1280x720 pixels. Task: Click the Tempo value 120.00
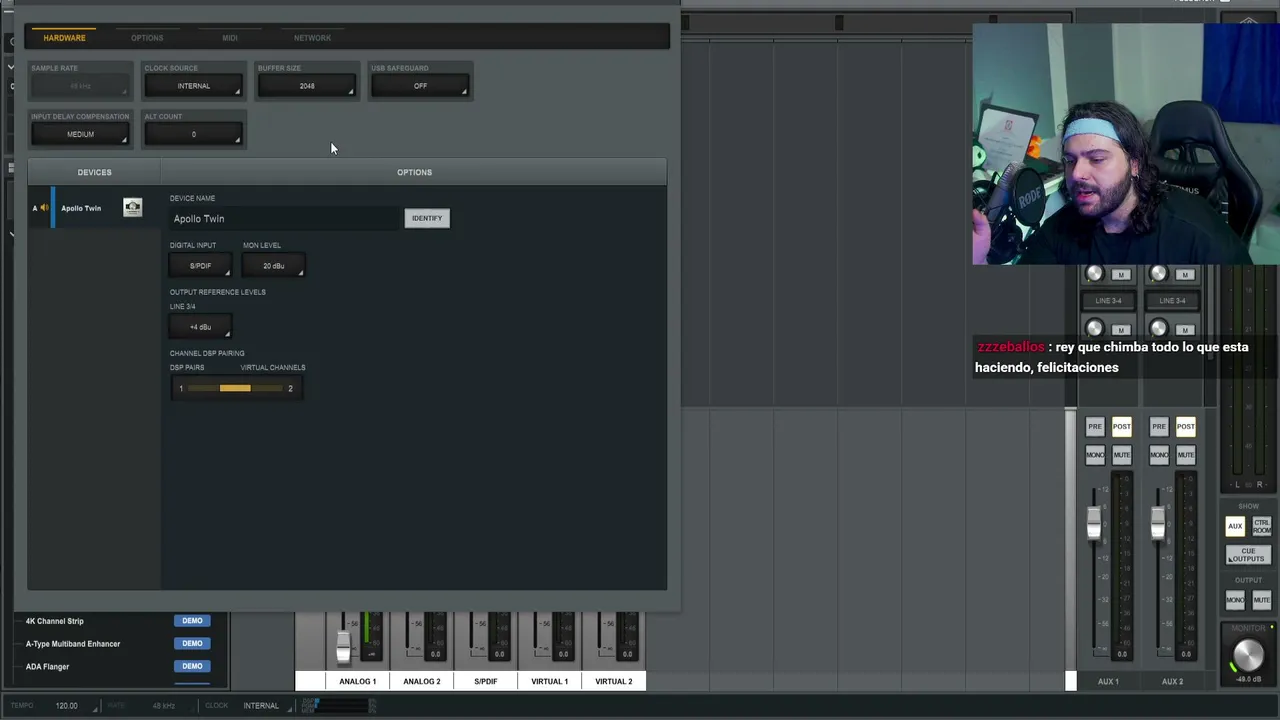[66, 706]
